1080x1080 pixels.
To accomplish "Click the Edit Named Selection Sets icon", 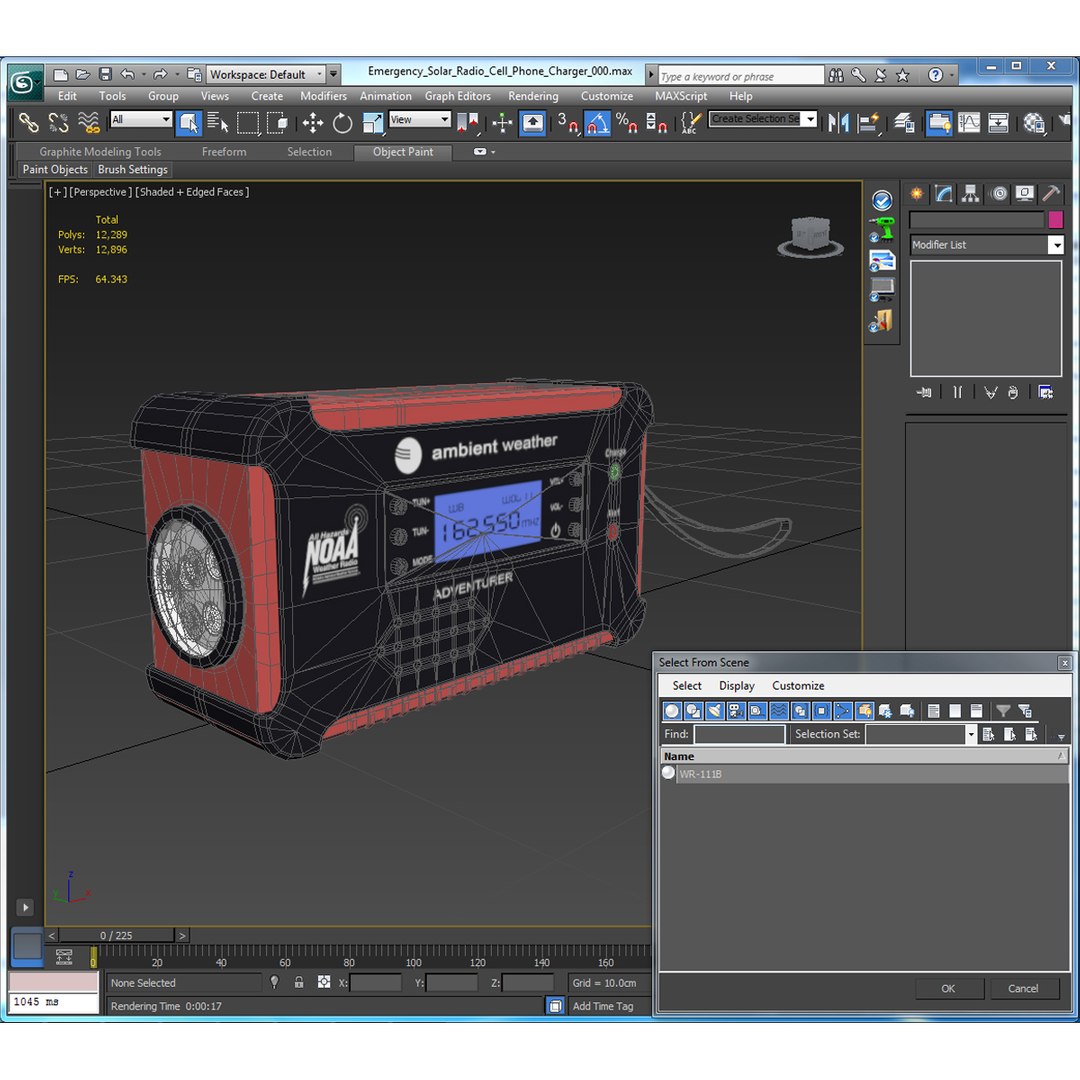I will point(690,123).
